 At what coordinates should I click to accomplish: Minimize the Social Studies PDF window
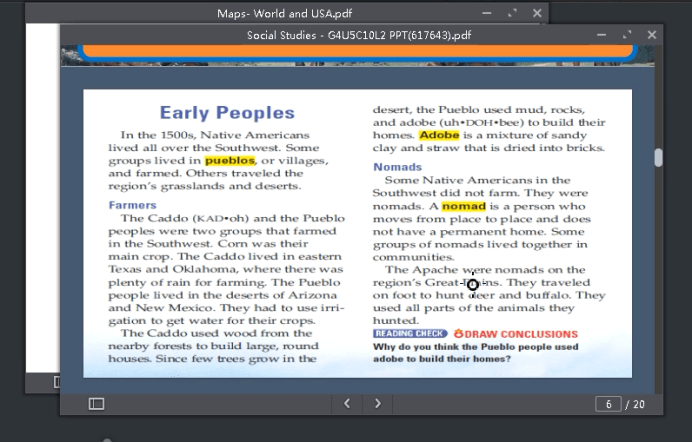point(601,35)
